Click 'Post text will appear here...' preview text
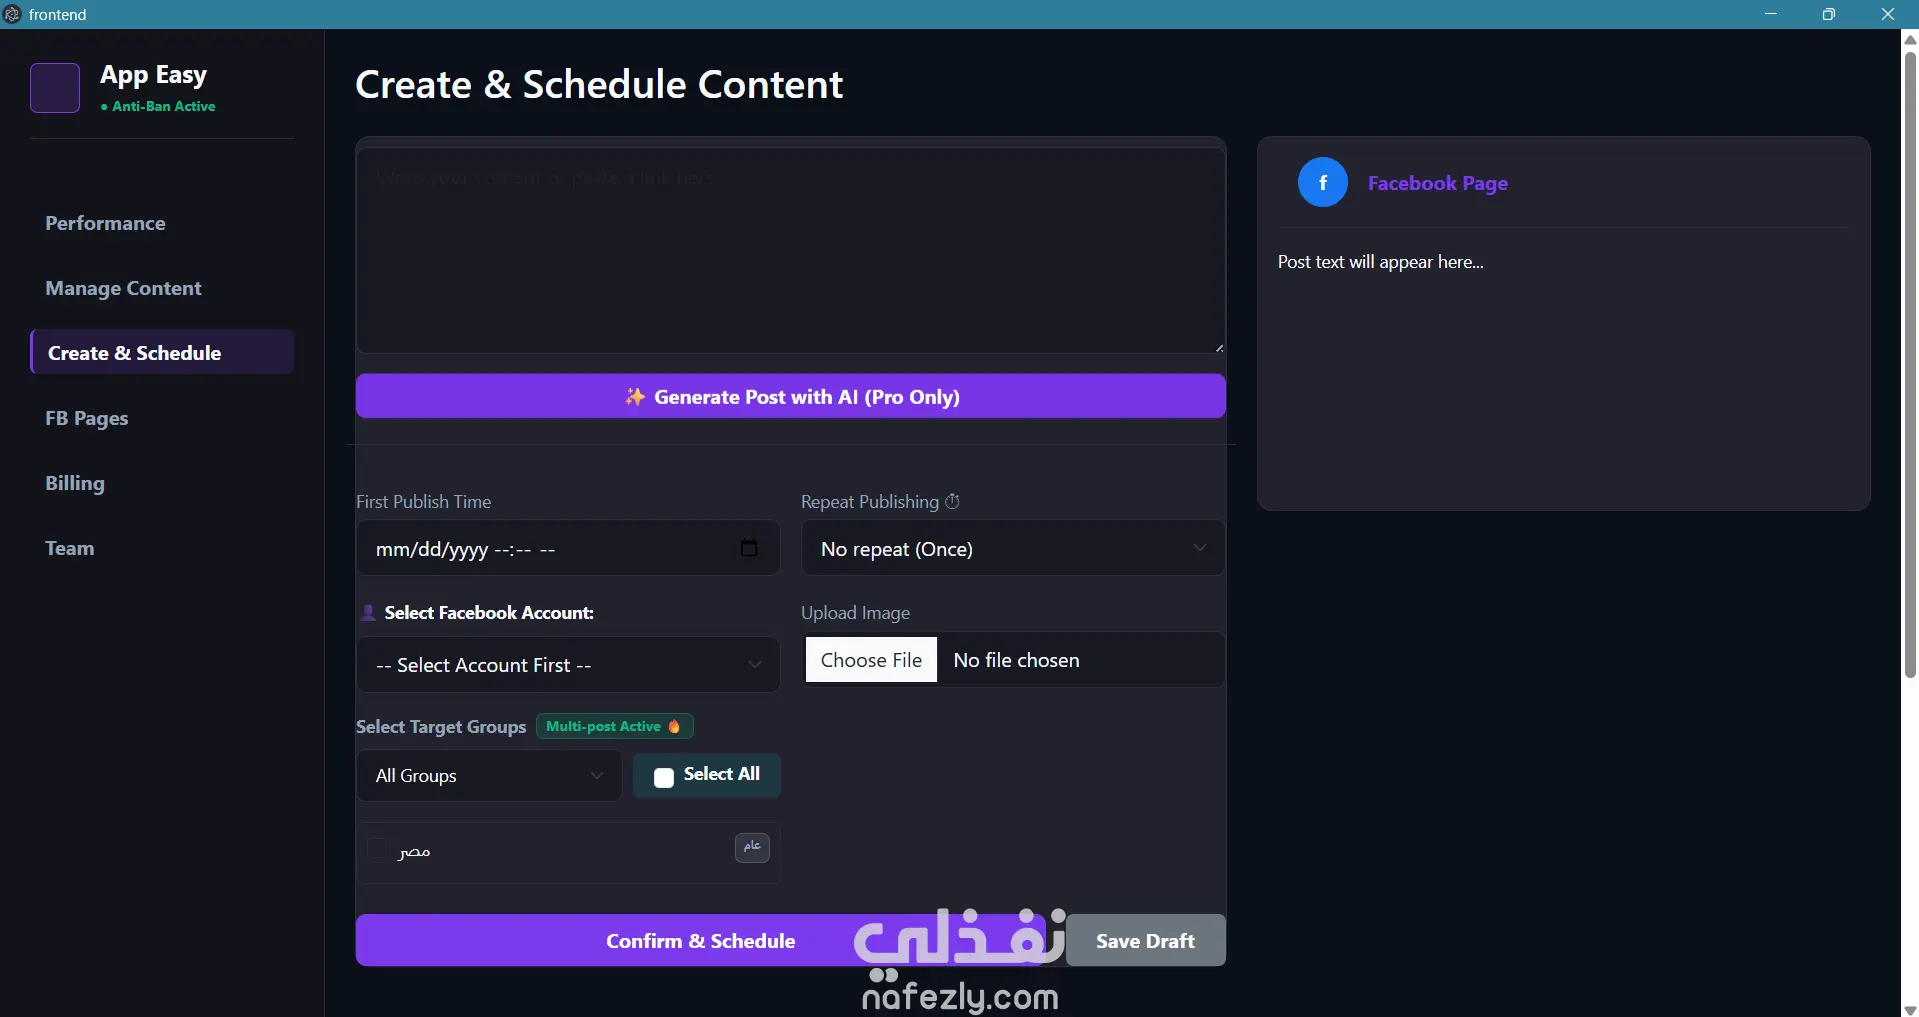This screenshot has width=1919, height=1017. pyautogui.click(x=1381, y=262)
